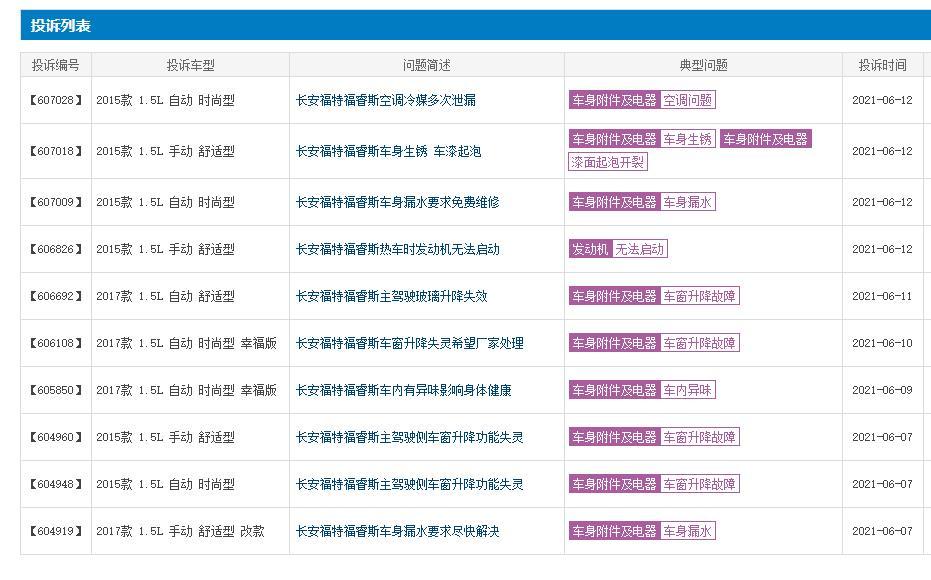Click the 车身漏水 tag in row 604919
This screenshot has height=580, width=931.
688,531
